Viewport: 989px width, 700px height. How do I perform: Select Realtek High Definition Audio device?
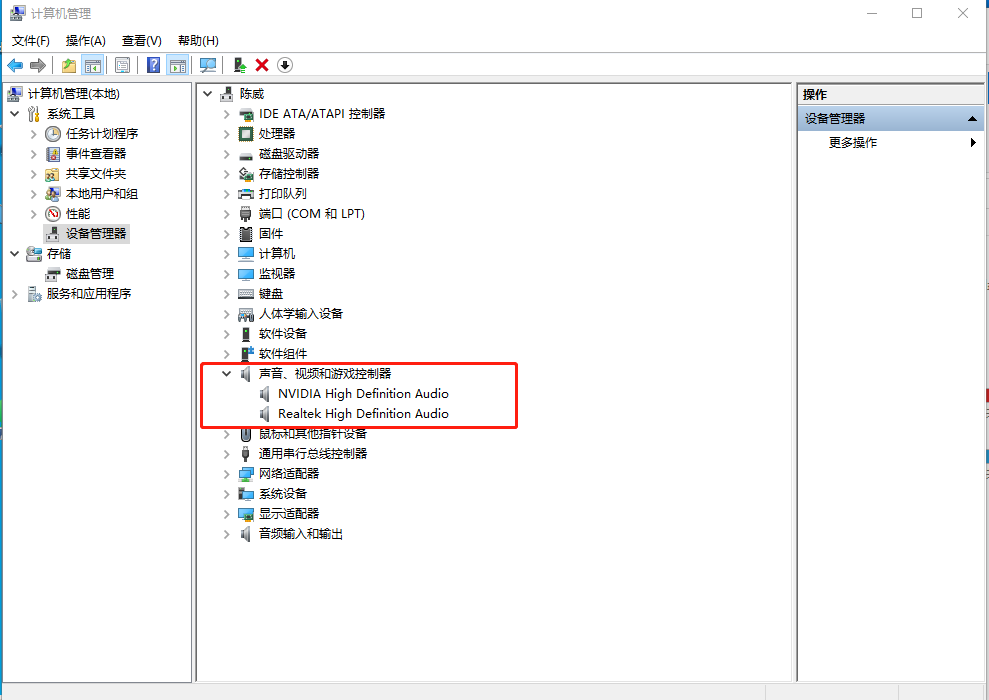(363, 414)
